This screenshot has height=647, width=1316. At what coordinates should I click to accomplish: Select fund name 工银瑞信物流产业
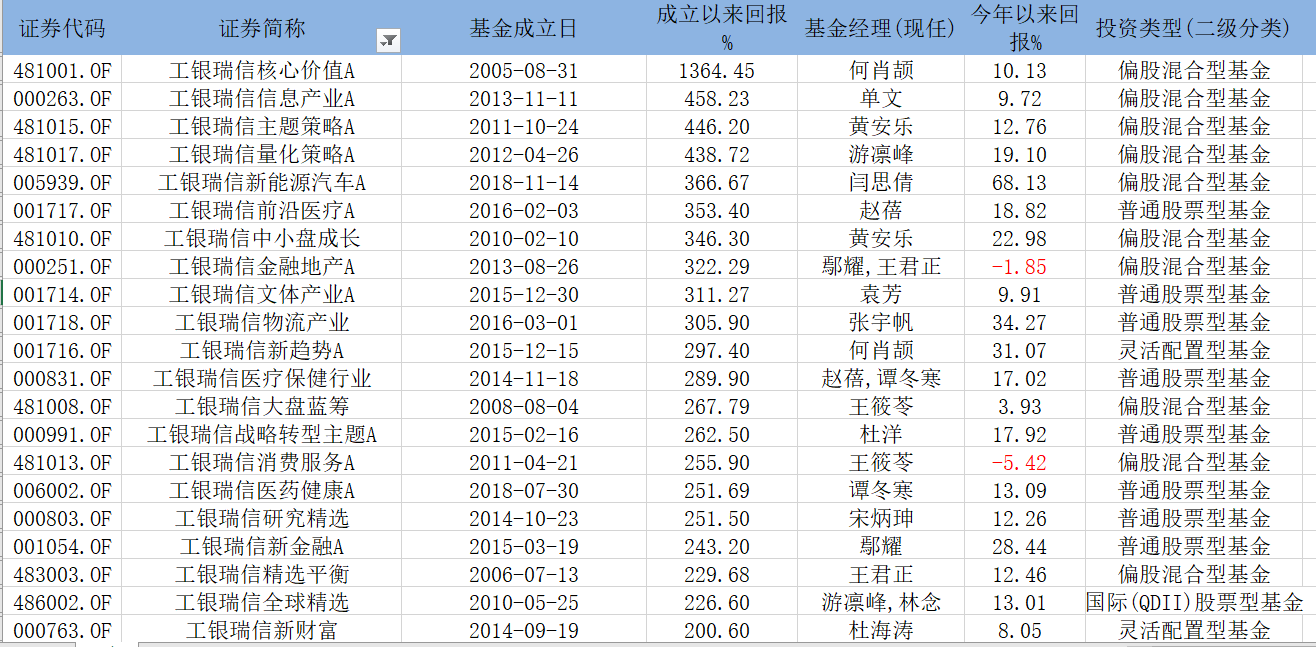coord(262,322)
